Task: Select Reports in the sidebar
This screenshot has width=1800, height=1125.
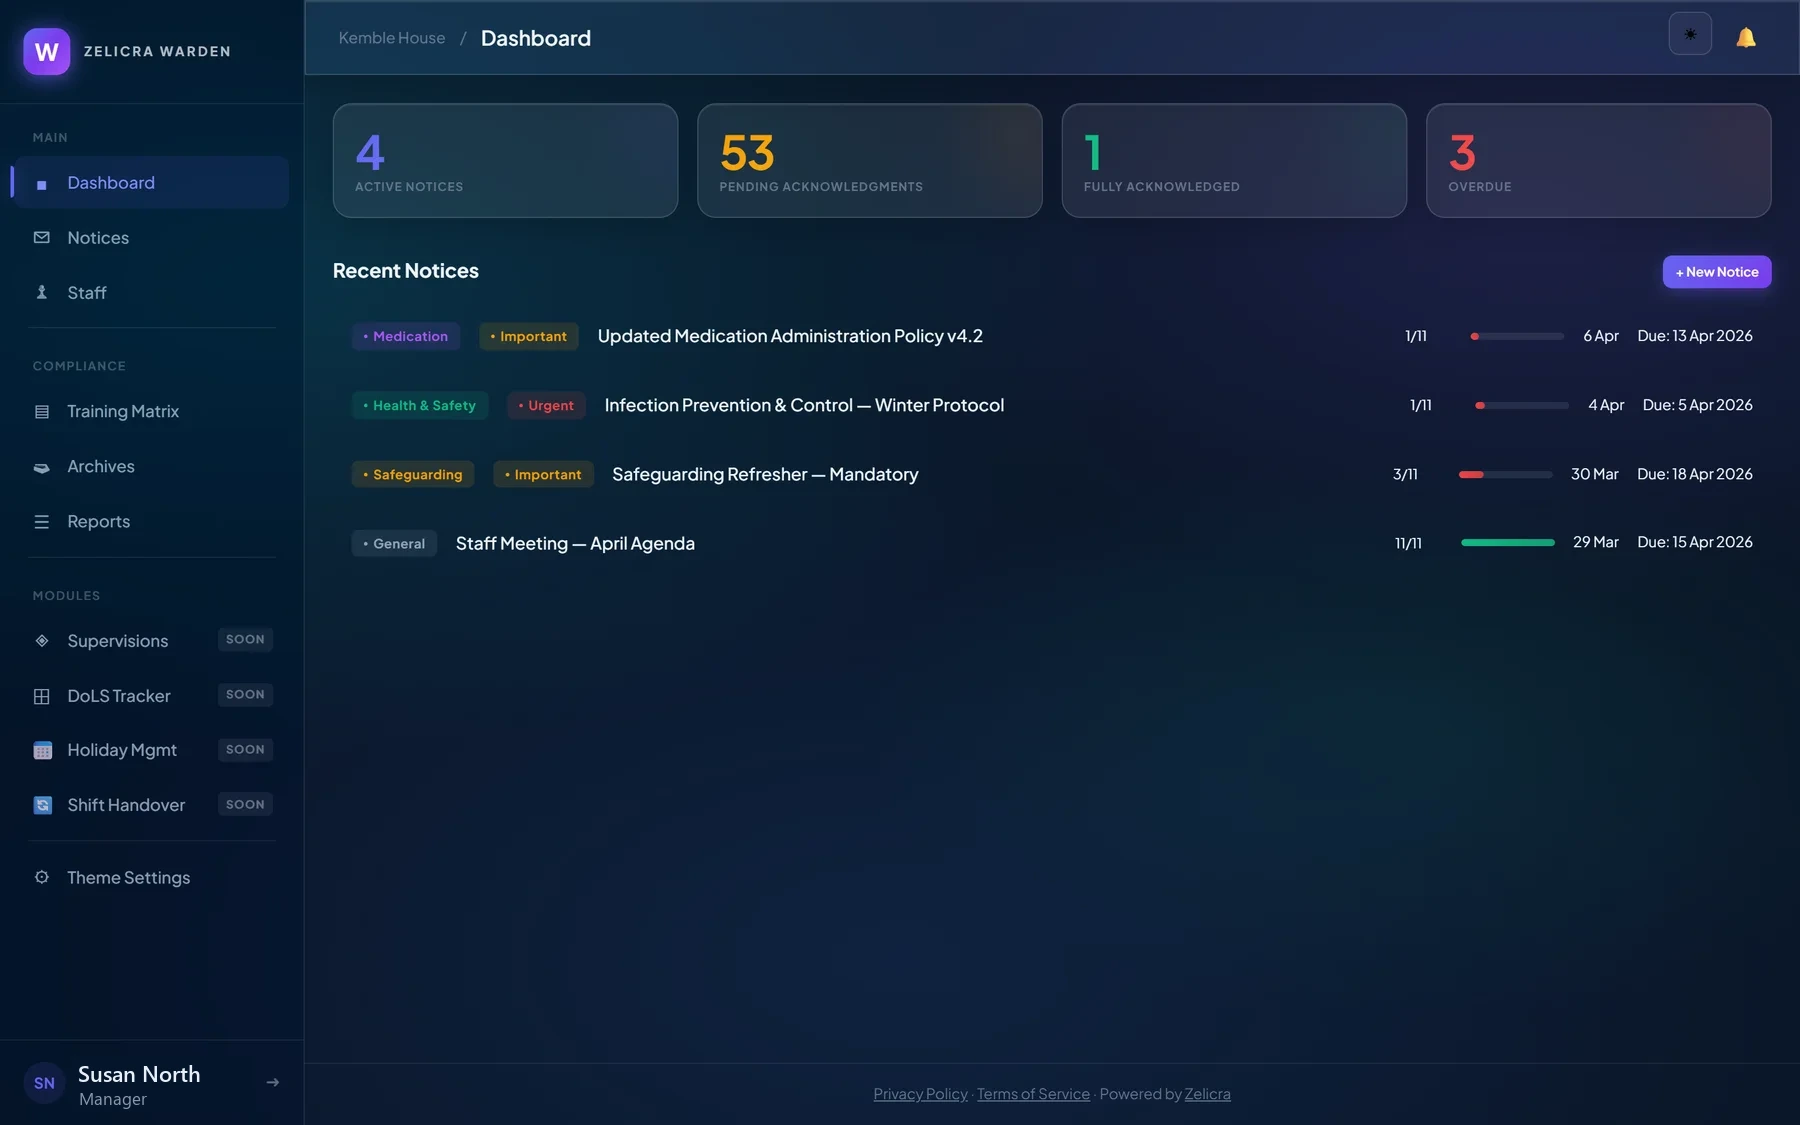Action: pos(151,522)
